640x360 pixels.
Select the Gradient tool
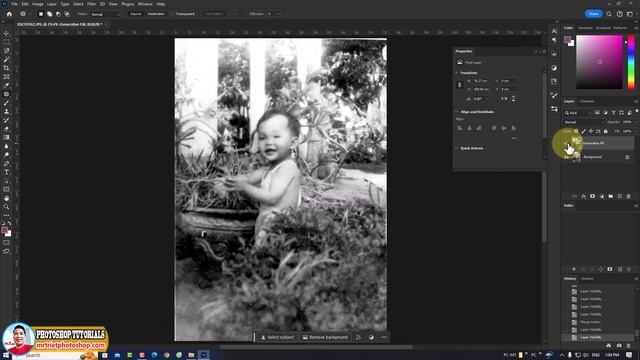6,138
